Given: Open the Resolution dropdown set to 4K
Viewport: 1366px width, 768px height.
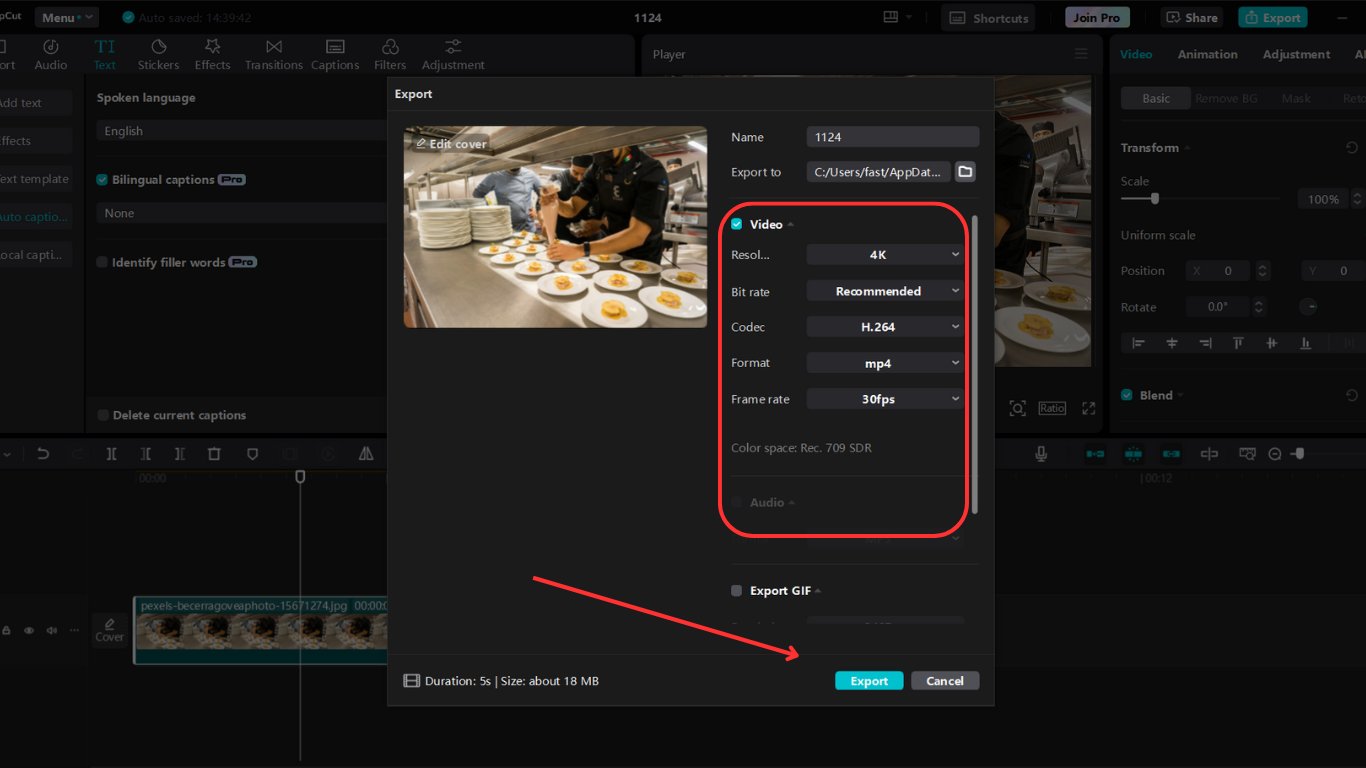Looking at the screenshot, I should click(884, 254).
